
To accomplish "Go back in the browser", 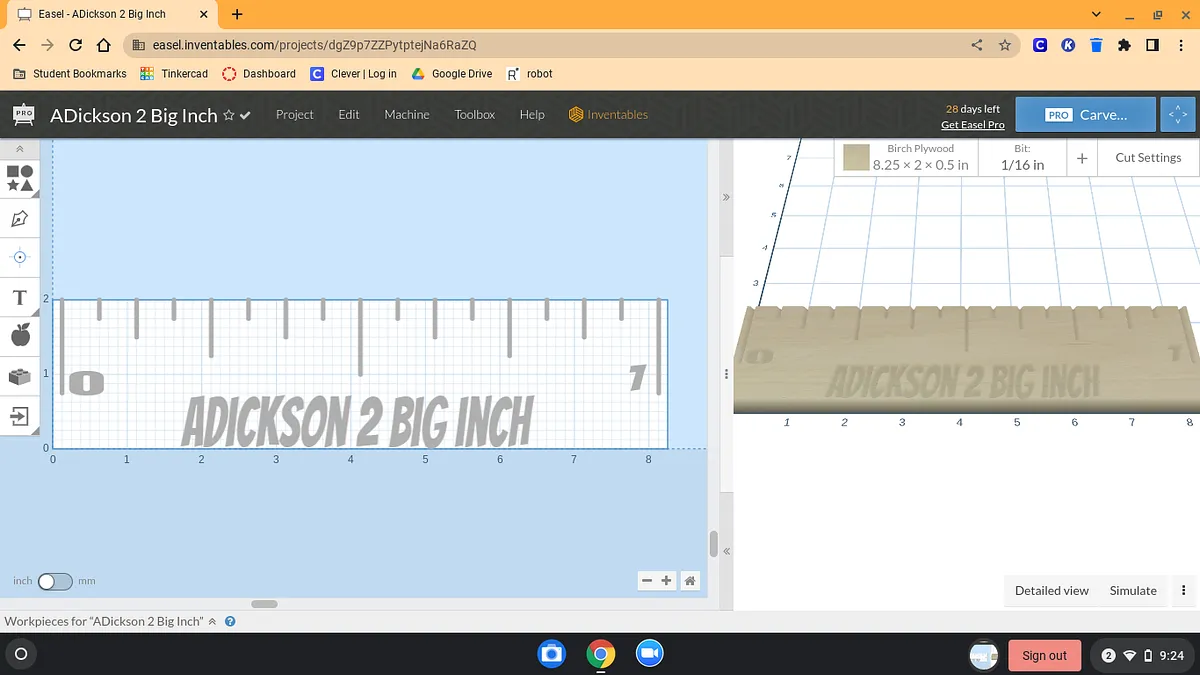I will 19,45.
